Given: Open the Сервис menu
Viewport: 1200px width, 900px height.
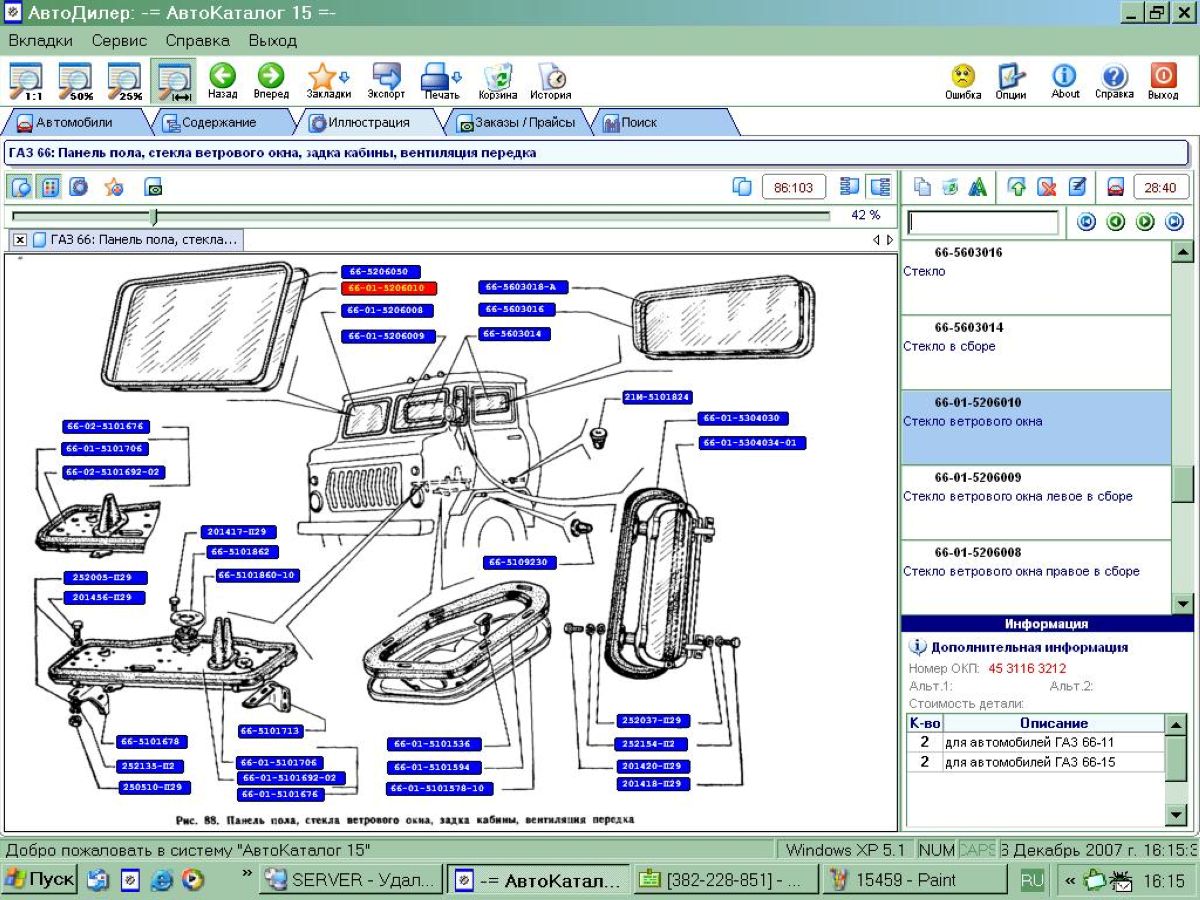Looking at the screenshot, I should (x=119, y=41).
